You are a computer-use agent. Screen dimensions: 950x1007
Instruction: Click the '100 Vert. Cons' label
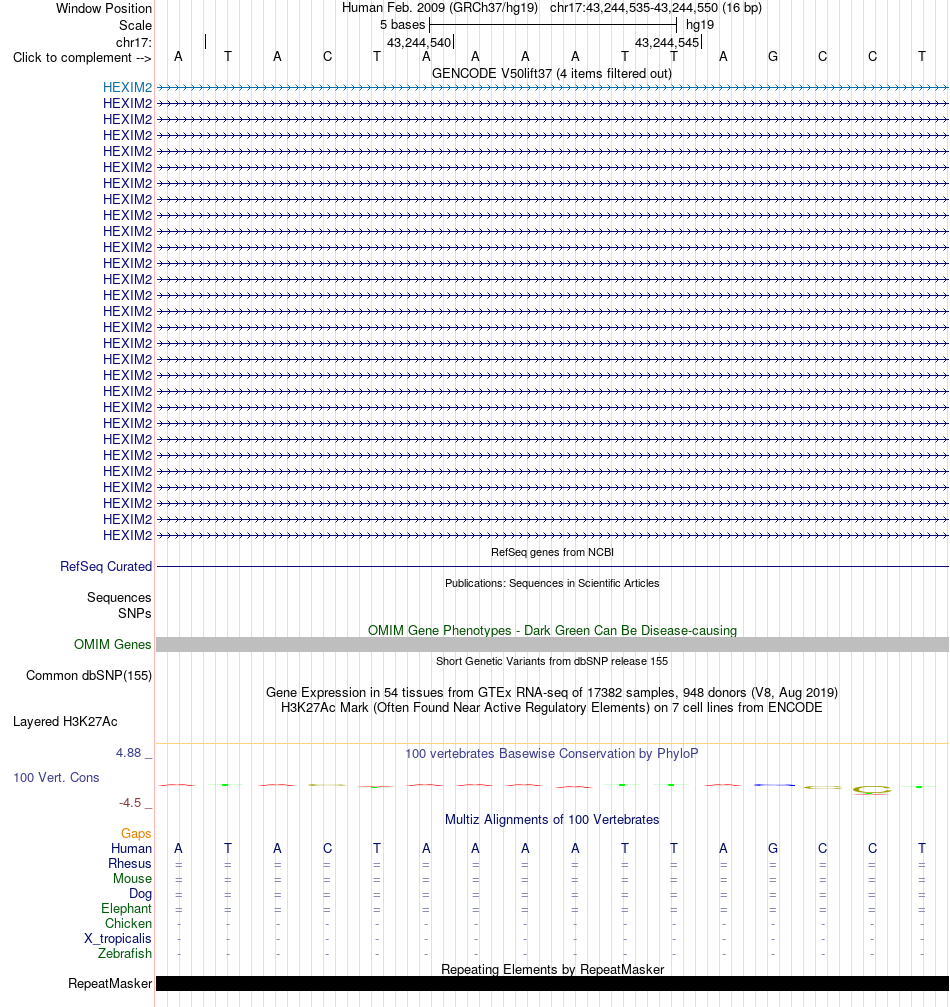click(57, 778)
